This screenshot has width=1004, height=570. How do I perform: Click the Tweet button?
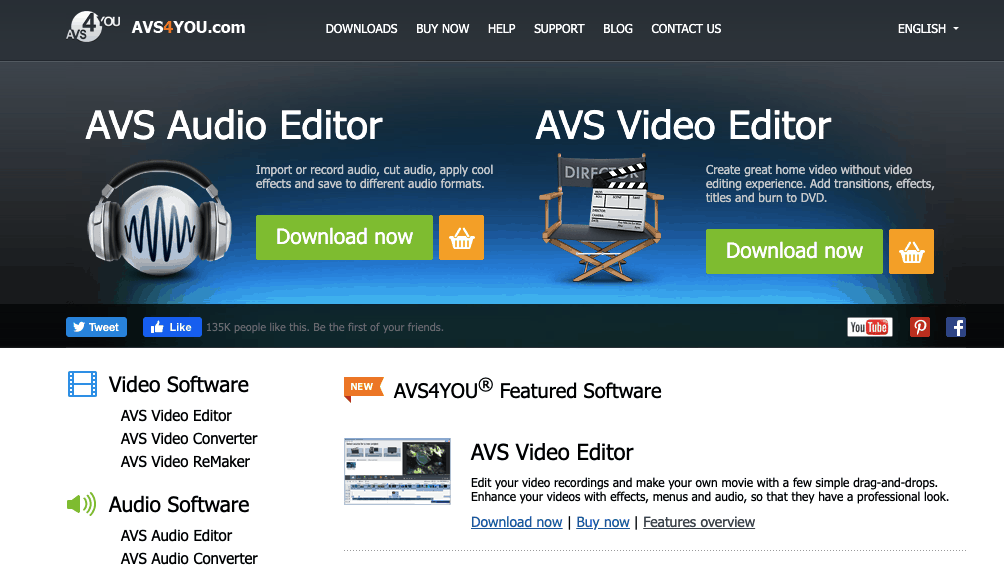pos(96,327)
